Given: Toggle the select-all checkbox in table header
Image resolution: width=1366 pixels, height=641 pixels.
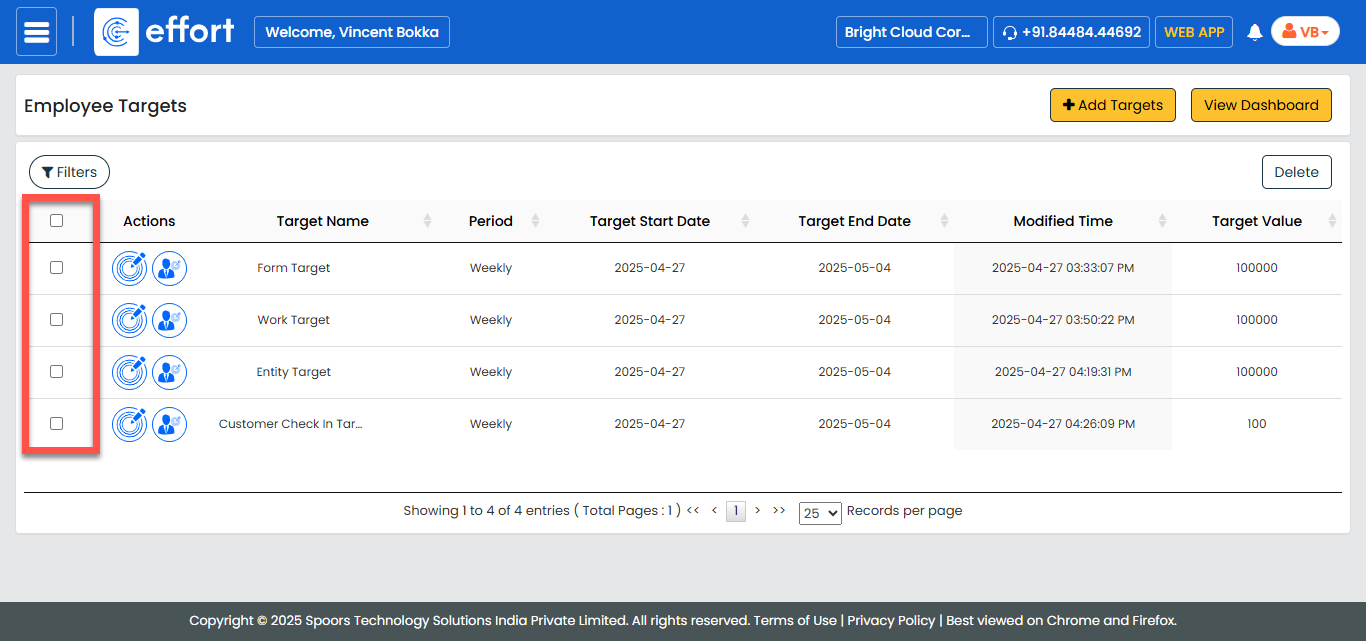Looking at the screenshot, I should pos(56,221).
